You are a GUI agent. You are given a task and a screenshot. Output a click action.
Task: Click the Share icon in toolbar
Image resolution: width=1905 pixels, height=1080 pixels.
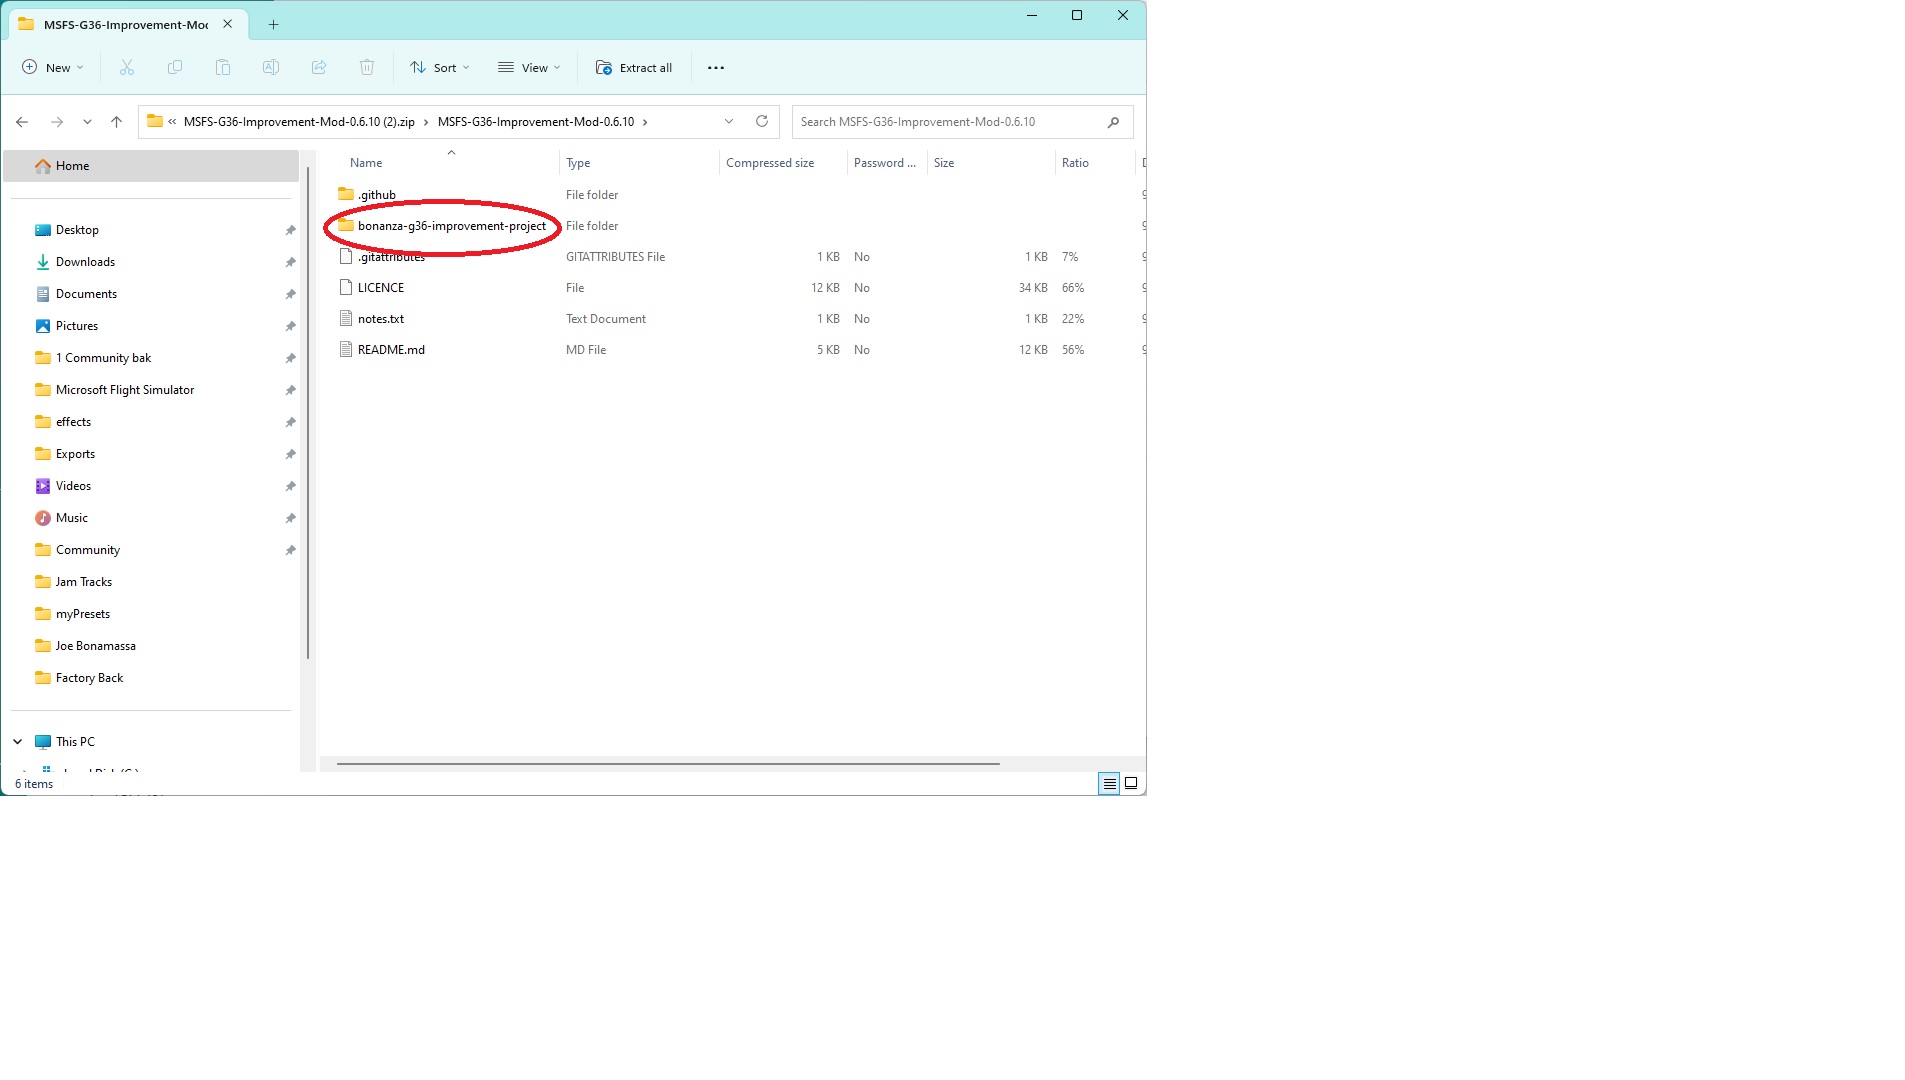[x=319, y=68]
